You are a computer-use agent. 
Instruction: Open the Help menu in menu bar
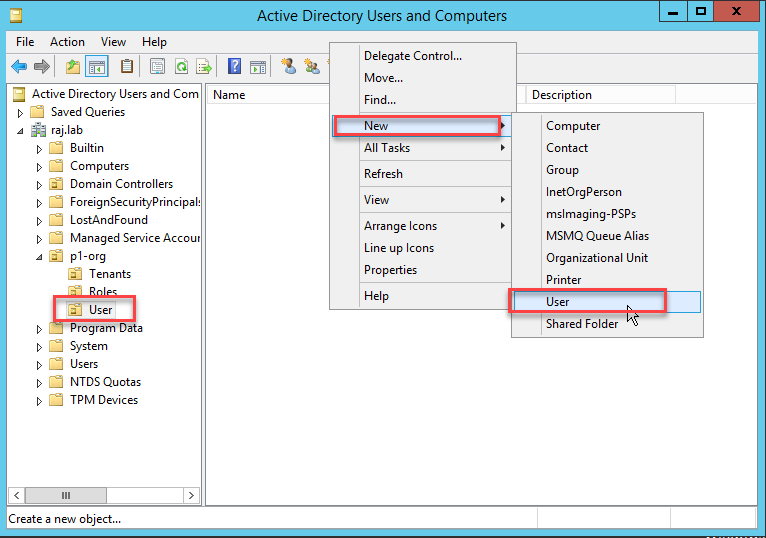(x=154, y=42)
